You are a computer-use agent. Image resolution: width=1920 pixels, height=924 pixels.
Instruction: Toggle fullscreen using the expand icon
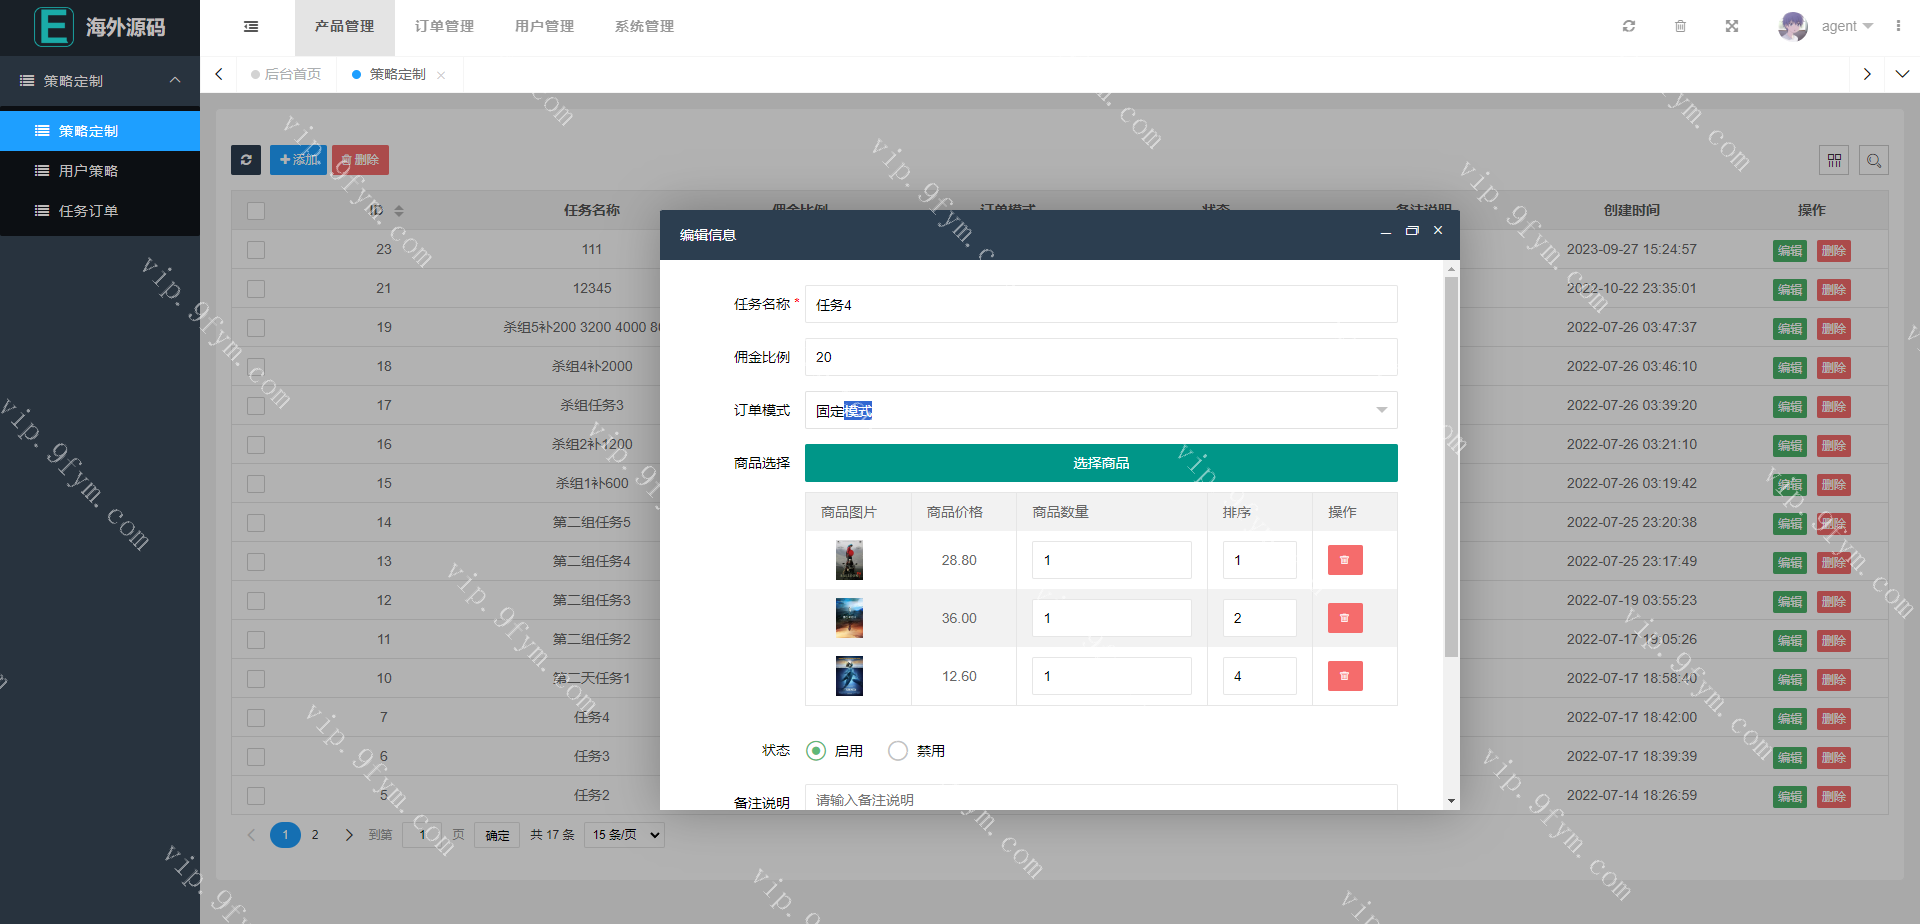(1732, 26)
